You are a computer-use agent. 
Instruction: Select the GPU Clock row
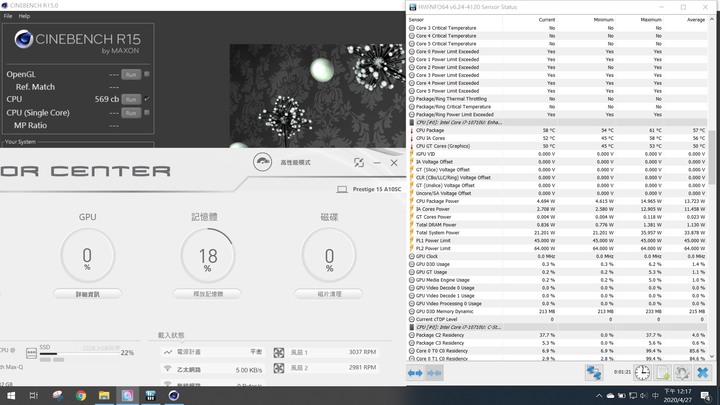pos(557,256)
